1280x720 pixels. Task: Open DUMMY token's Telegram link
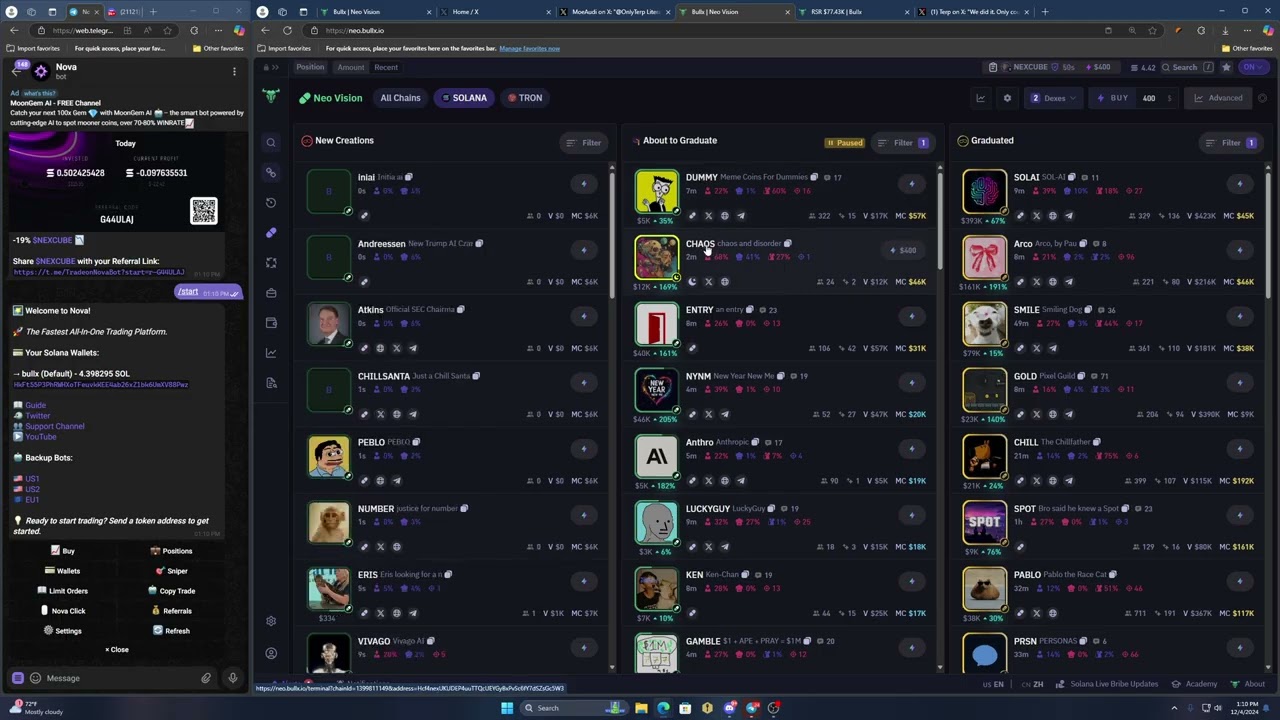[x=740, y=216]
